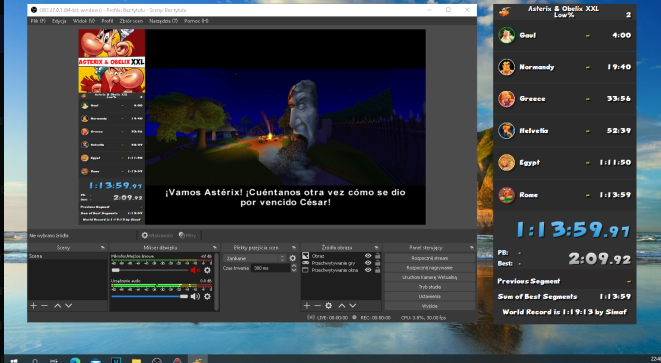Viewport: 661px width, 363px height.
Task: Open source properties gear in Źródła obrazu toolbar
Action: point(329,306)
